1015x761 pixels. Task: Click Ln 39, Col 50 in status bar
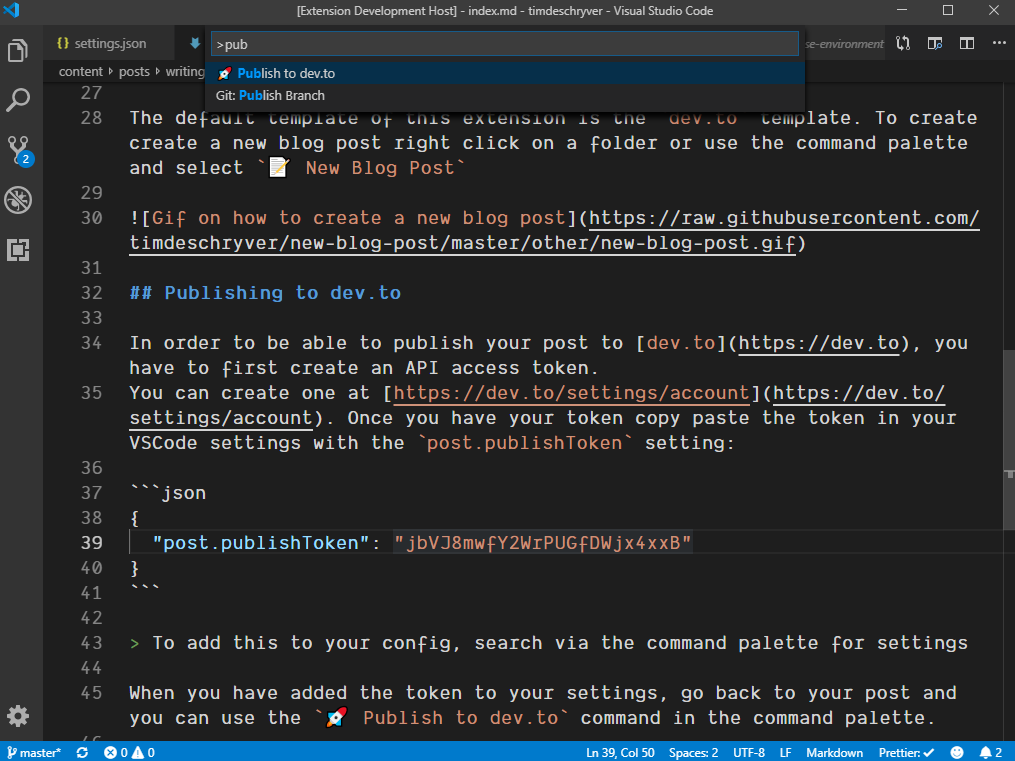[620, 753]
